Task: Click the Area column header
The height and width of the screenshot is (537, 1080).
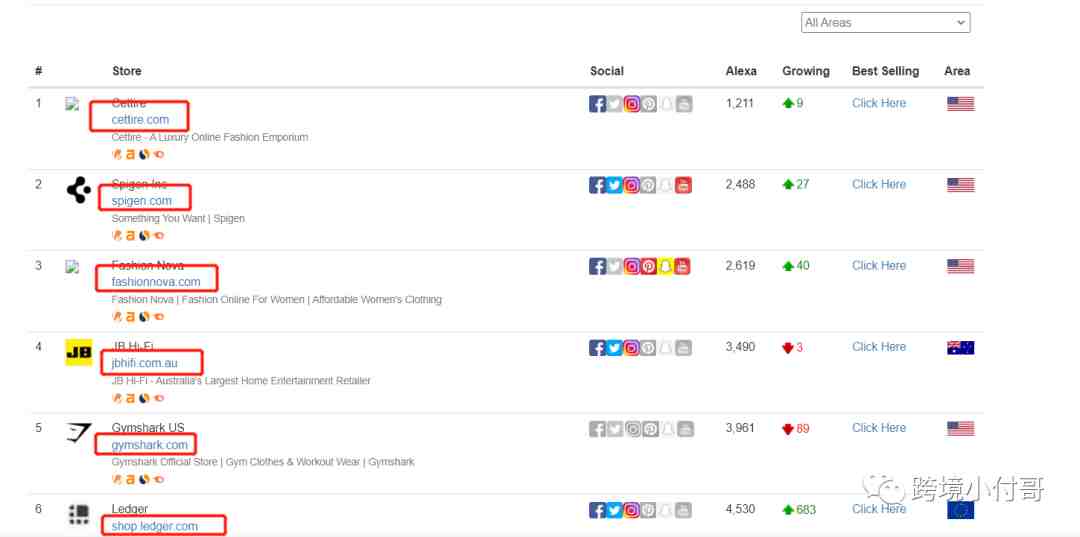Action: coord(957,71)
